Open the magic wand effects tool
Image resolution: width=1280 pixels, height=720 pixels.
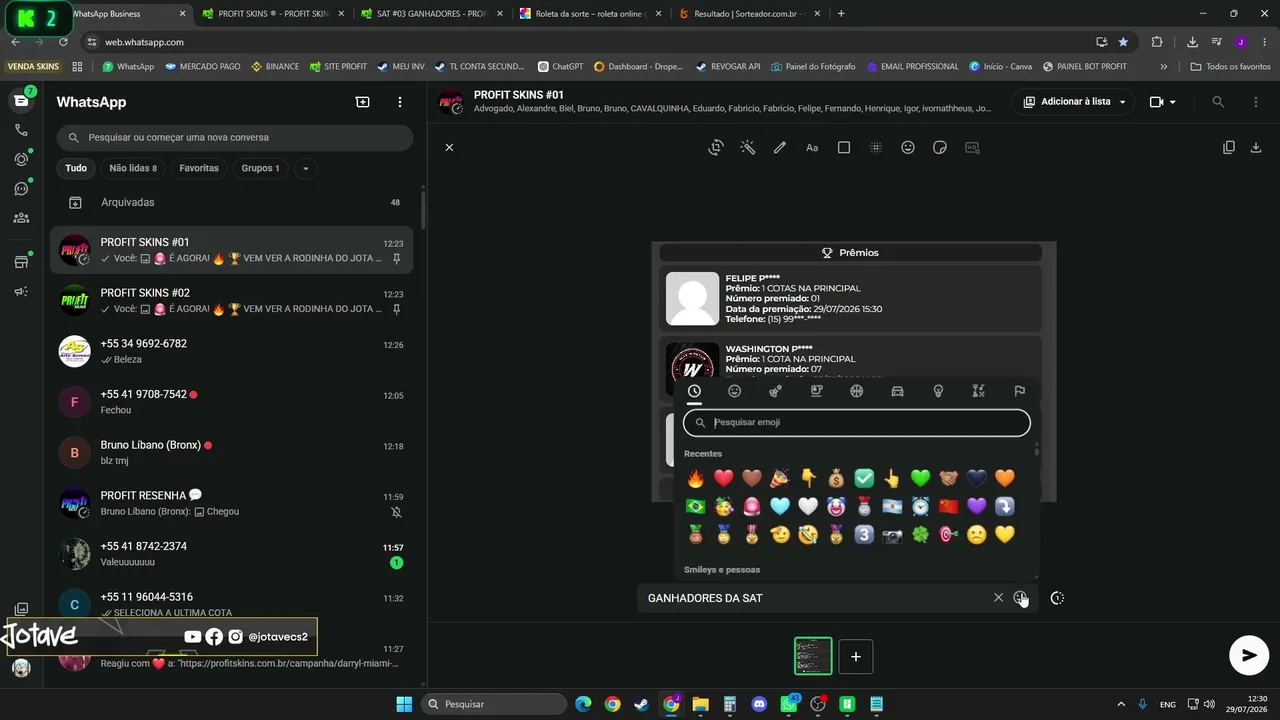point(748,147)
